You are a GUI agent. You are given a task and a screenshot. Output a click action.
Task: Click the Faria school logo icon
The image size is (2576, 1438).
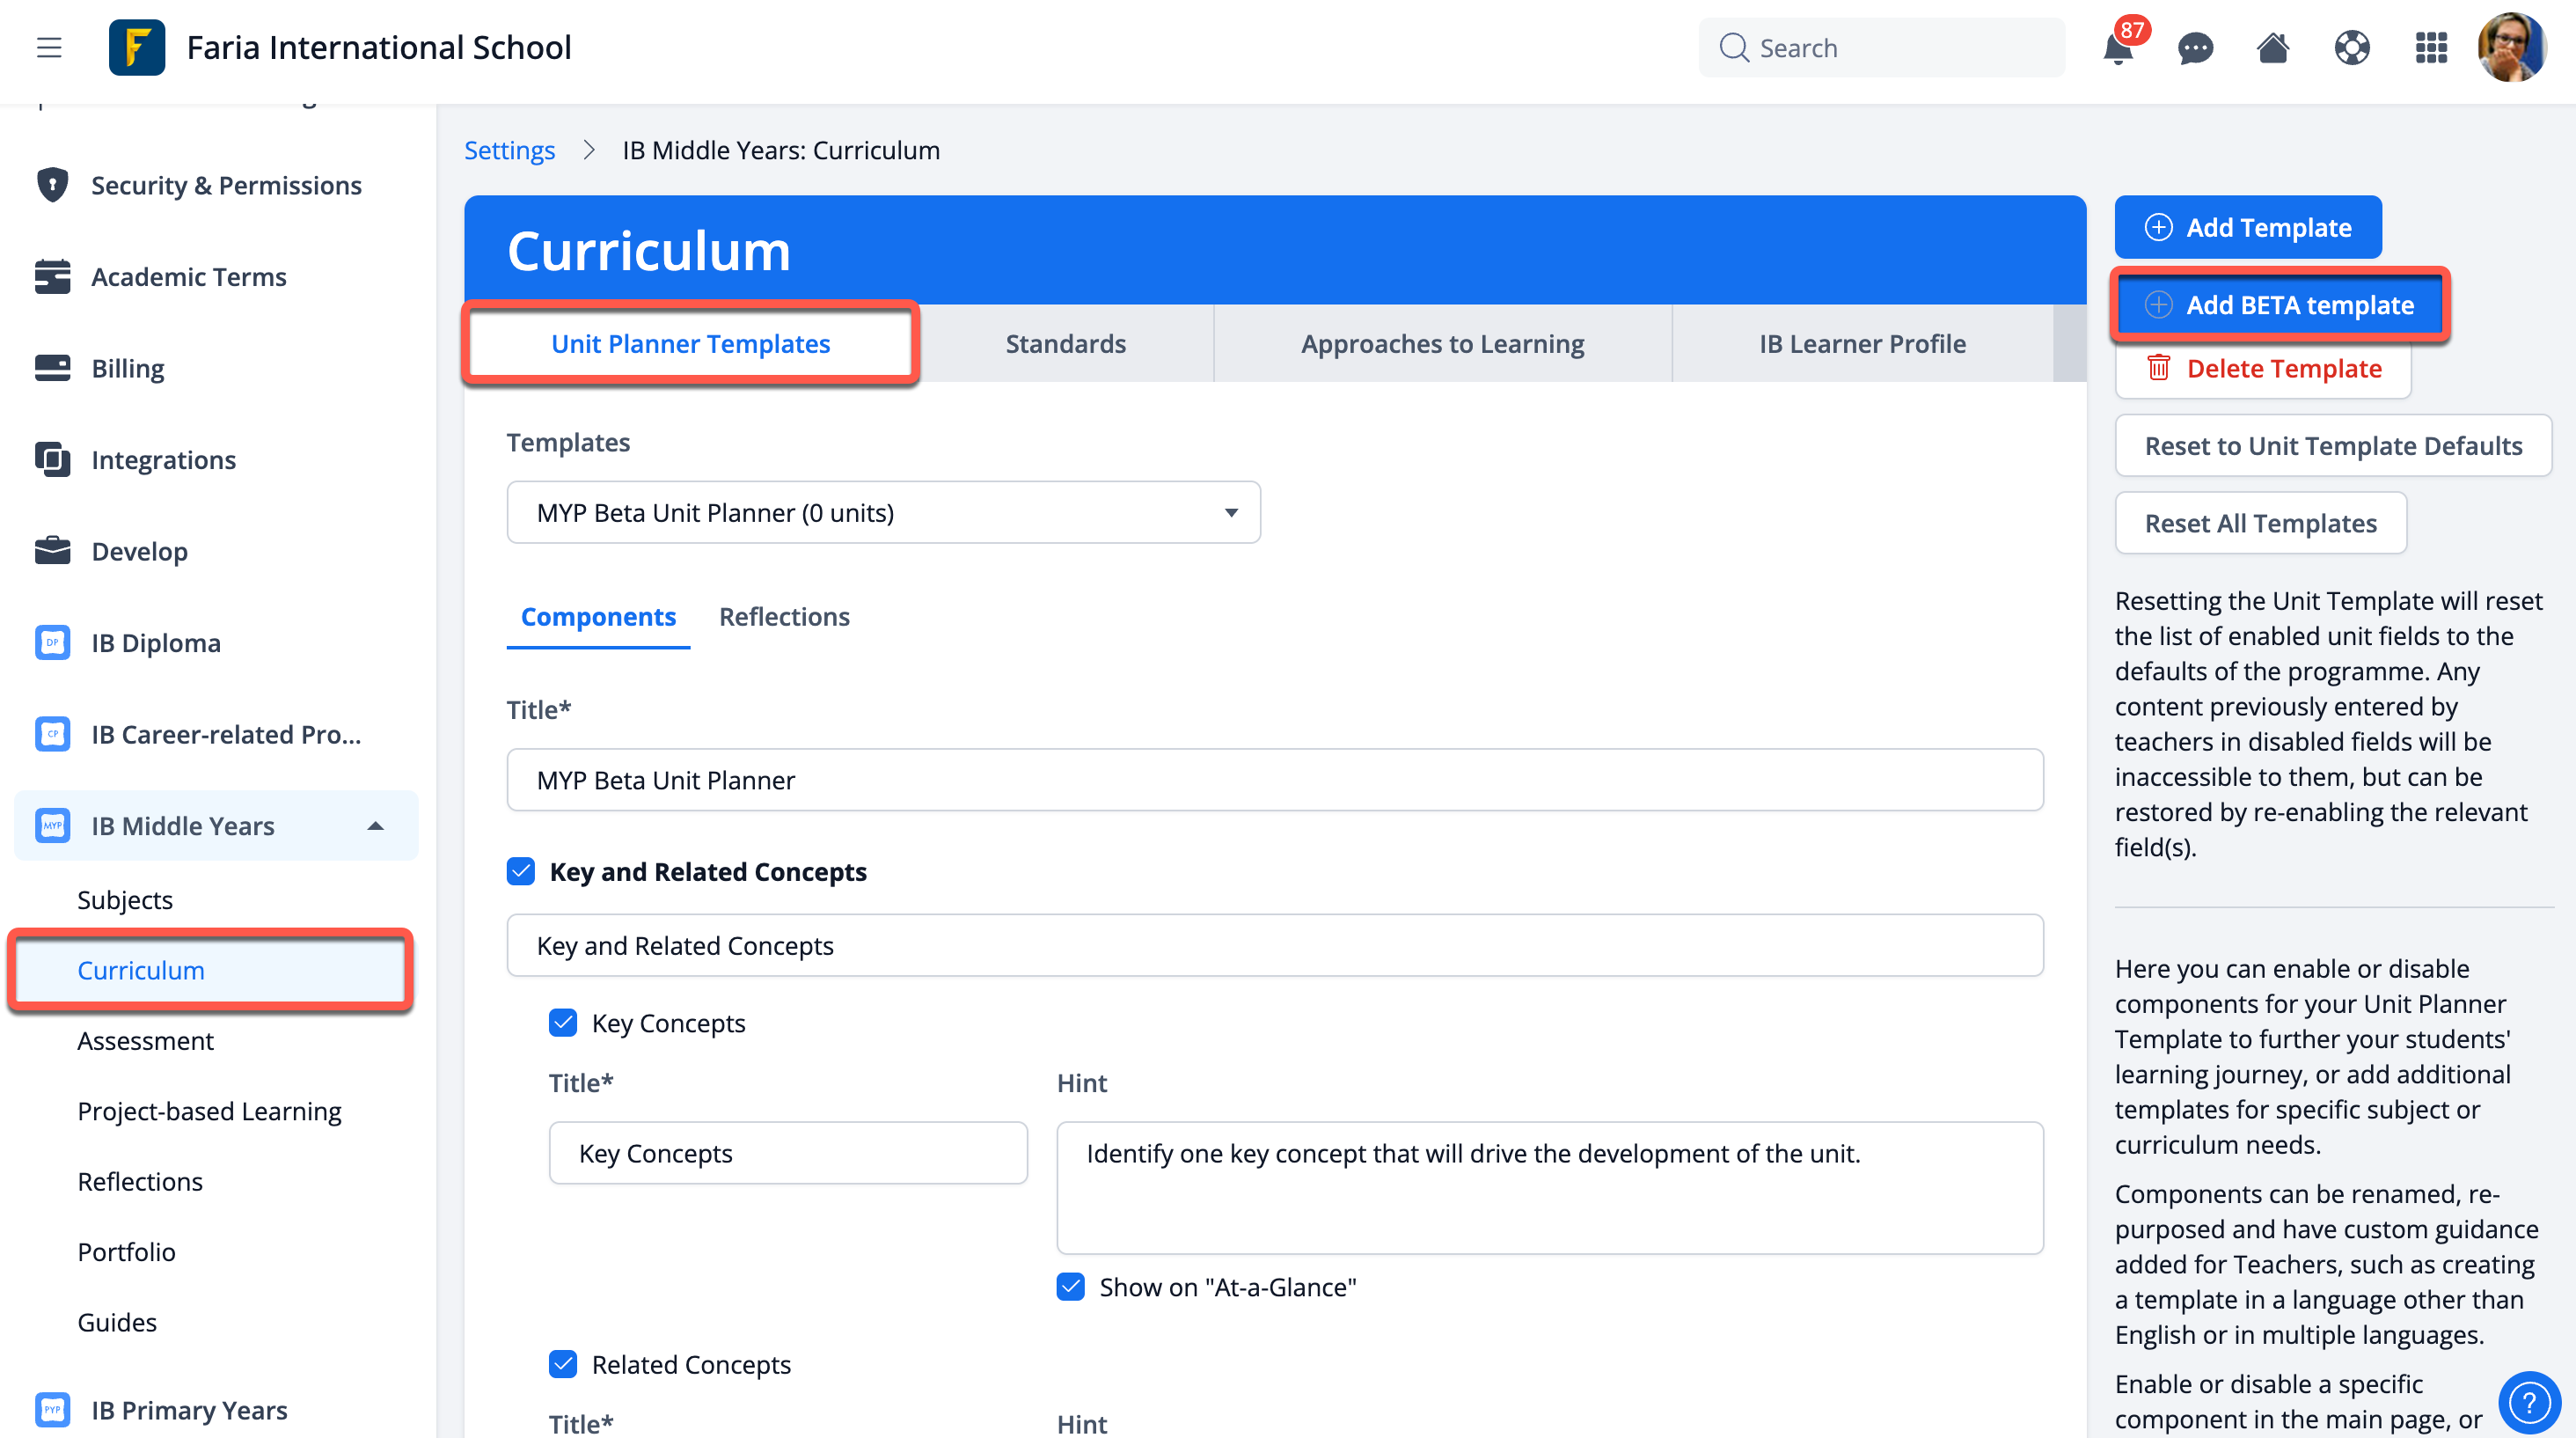(137, 47)
